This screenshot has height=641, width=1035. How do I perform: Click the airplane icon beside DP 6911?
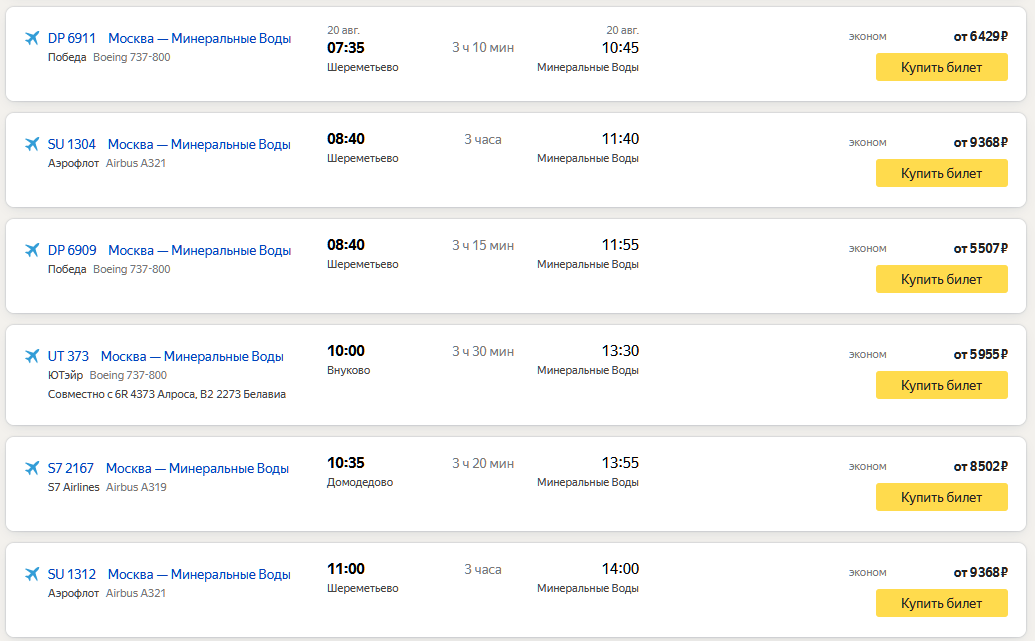(32, 39)
